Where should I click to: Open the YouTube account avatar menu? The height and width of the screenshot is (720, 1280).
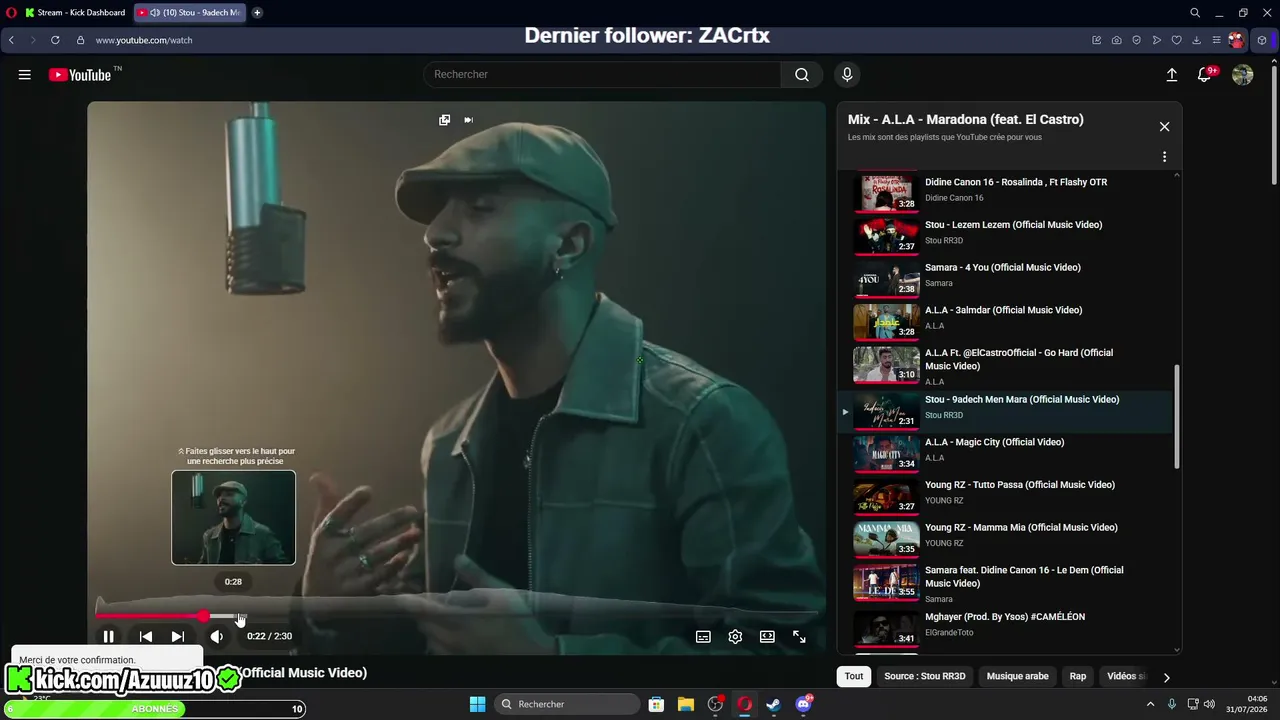tap(1243, 75)
